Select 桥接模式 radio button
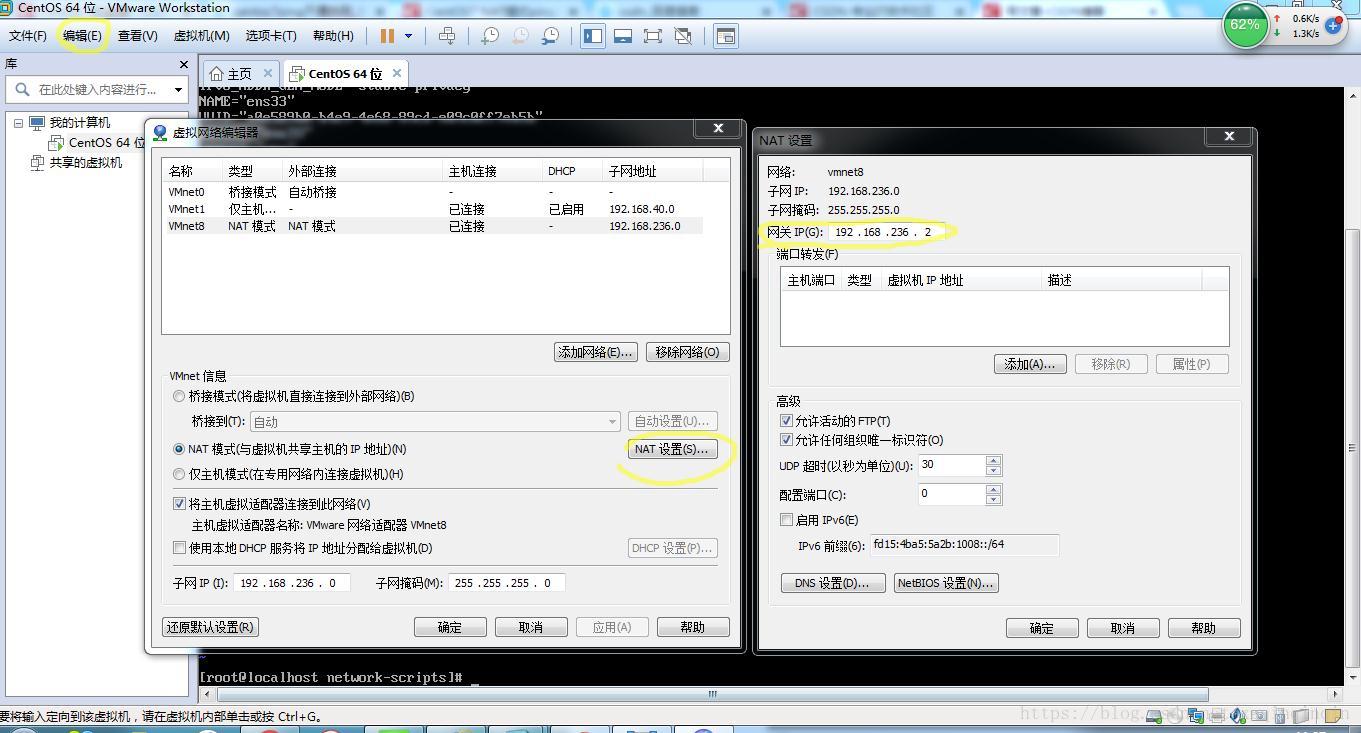Viewport: 1361px width, 733px height. coord(179,397)
